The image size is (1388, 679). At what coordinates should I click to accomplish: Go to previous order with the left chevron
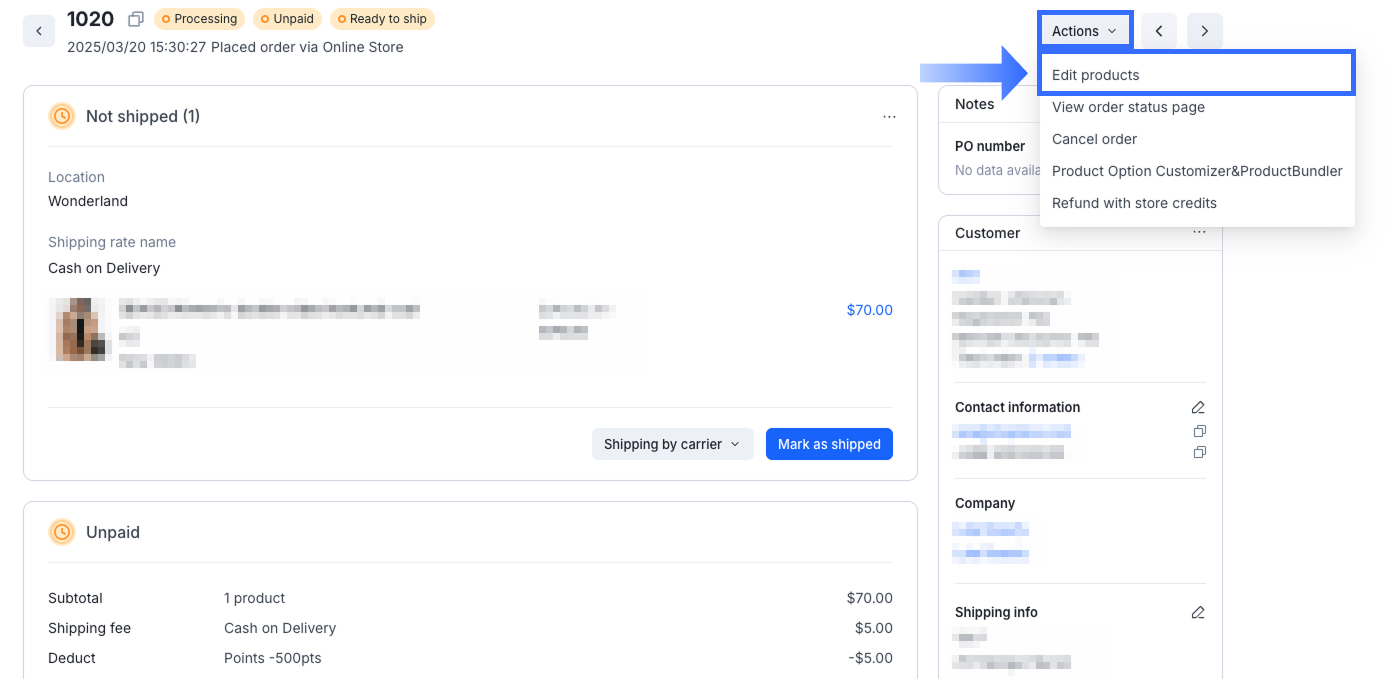pos(1158,31)
